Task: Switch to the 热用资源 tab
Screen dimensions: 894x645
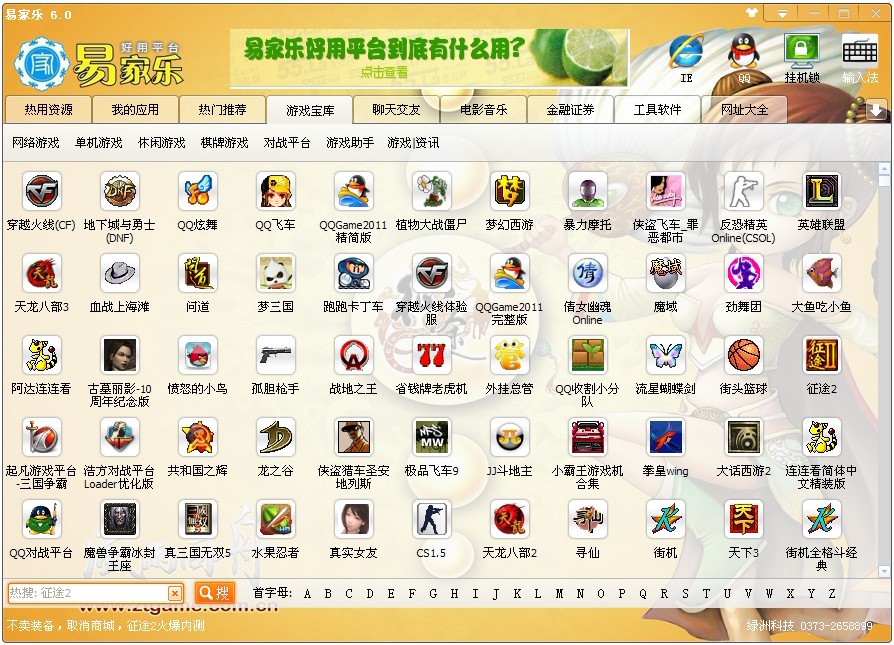Action: (48, 109)
